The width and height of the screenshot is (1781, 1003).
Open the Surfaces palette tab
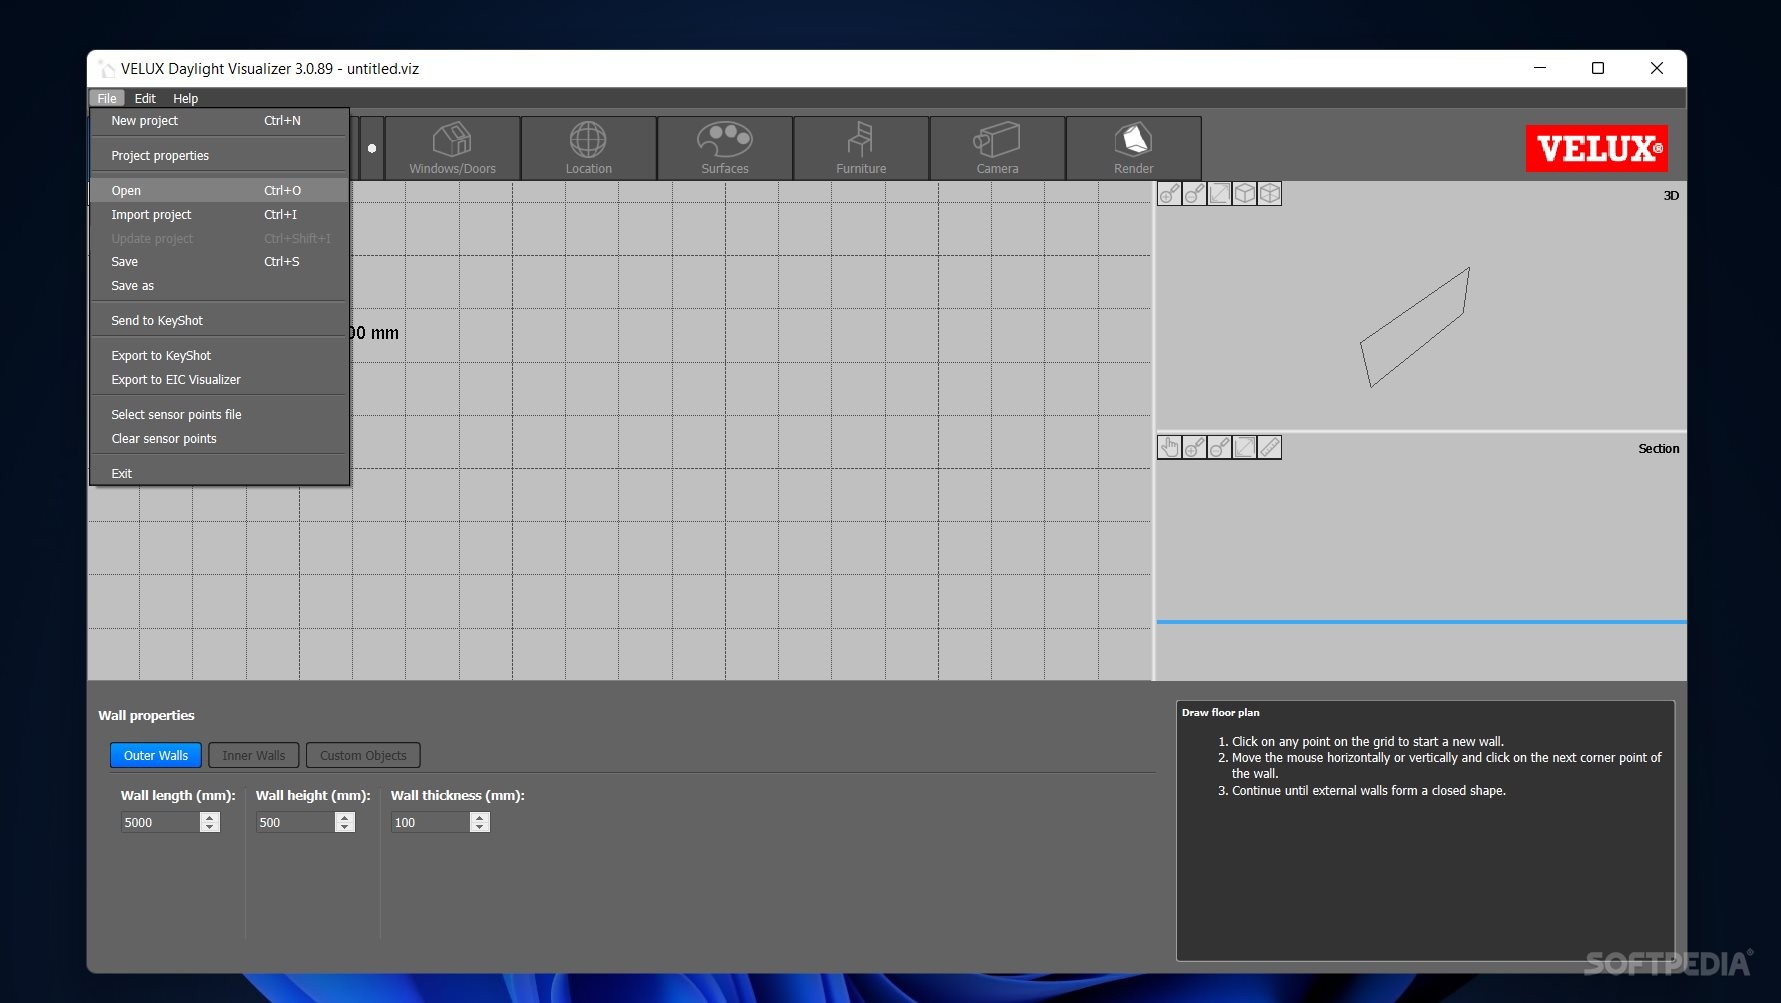pos(725,148)
